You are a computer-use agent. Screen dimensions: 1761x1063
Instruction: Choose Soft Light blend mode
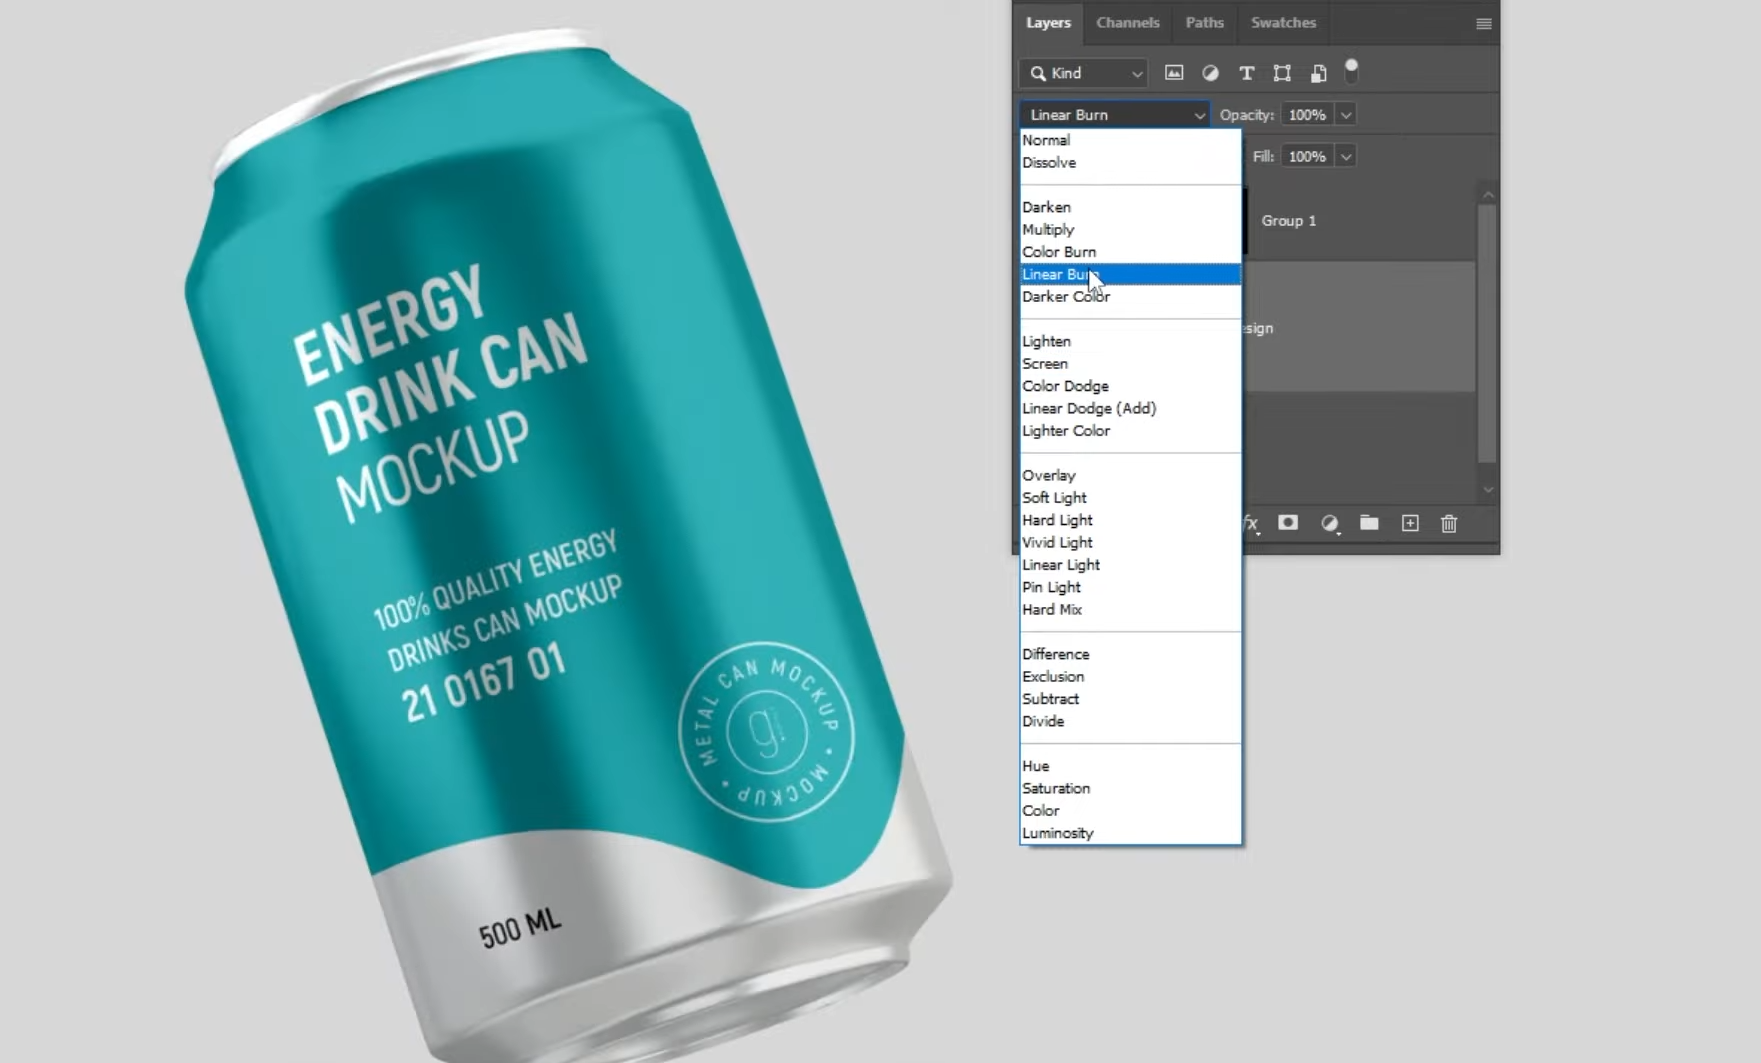pyautogui.click(x=1130, y=497)
